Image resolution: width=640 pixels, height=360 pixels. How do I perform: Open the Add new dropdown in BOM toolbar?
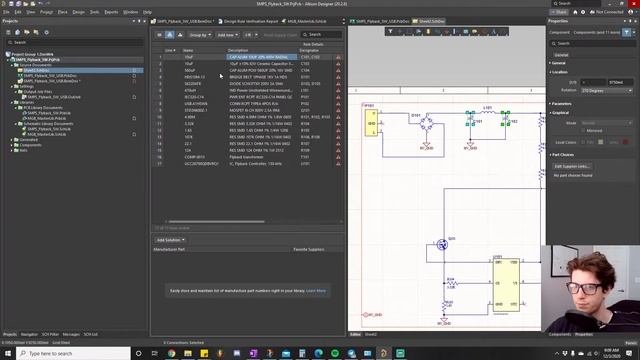tap(228, 35)
